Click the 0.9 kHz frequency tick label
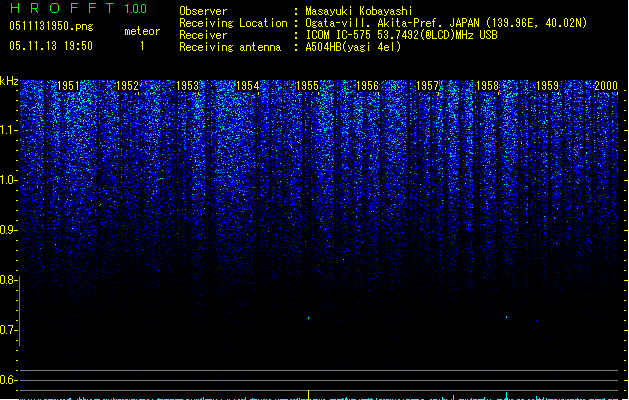This screenshot has width=629, height=400. (x=8, y=230)
